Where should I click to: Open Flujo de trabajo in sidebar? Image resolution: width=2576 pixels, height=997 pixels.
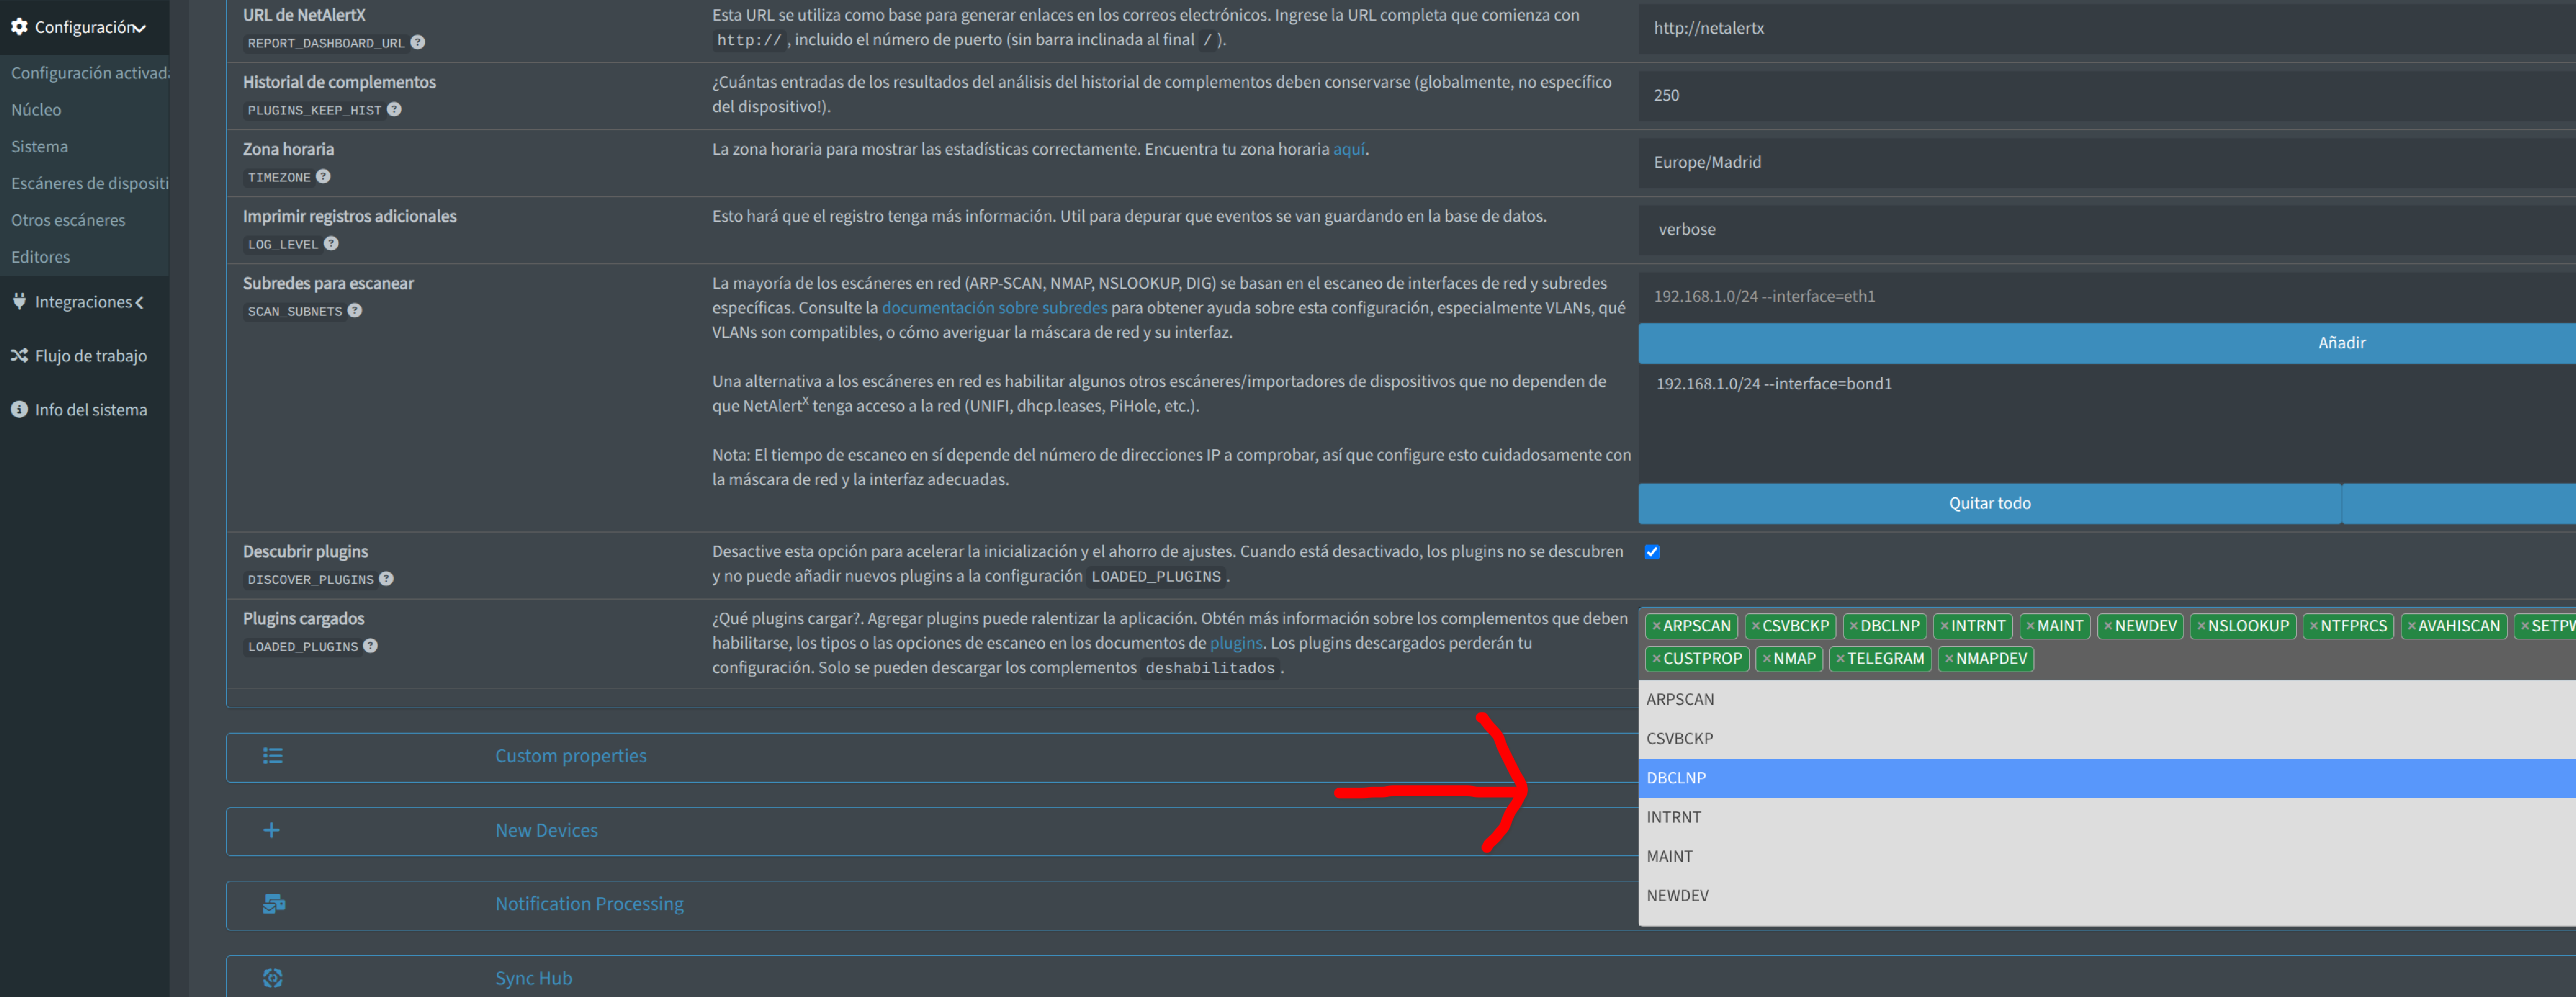(90, 356)
